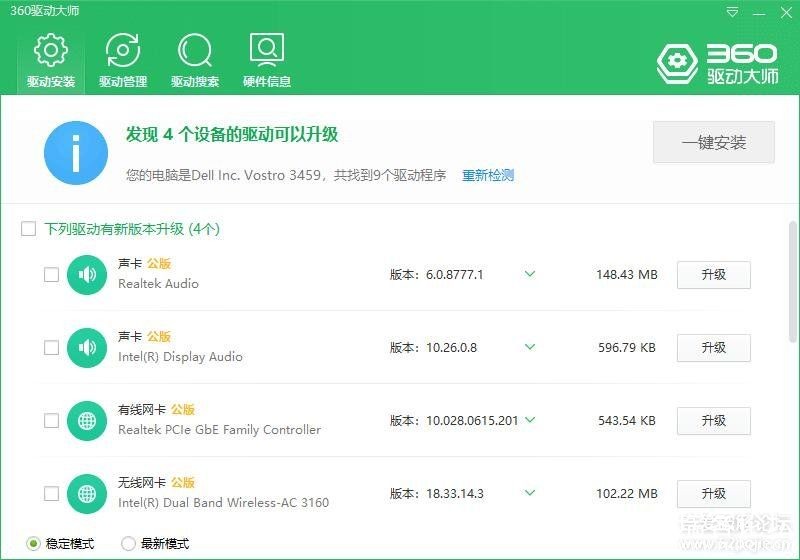
Task: Click the Intel(R) Dual Band Wireless-AC 3160 name
Action: (223, 503)
